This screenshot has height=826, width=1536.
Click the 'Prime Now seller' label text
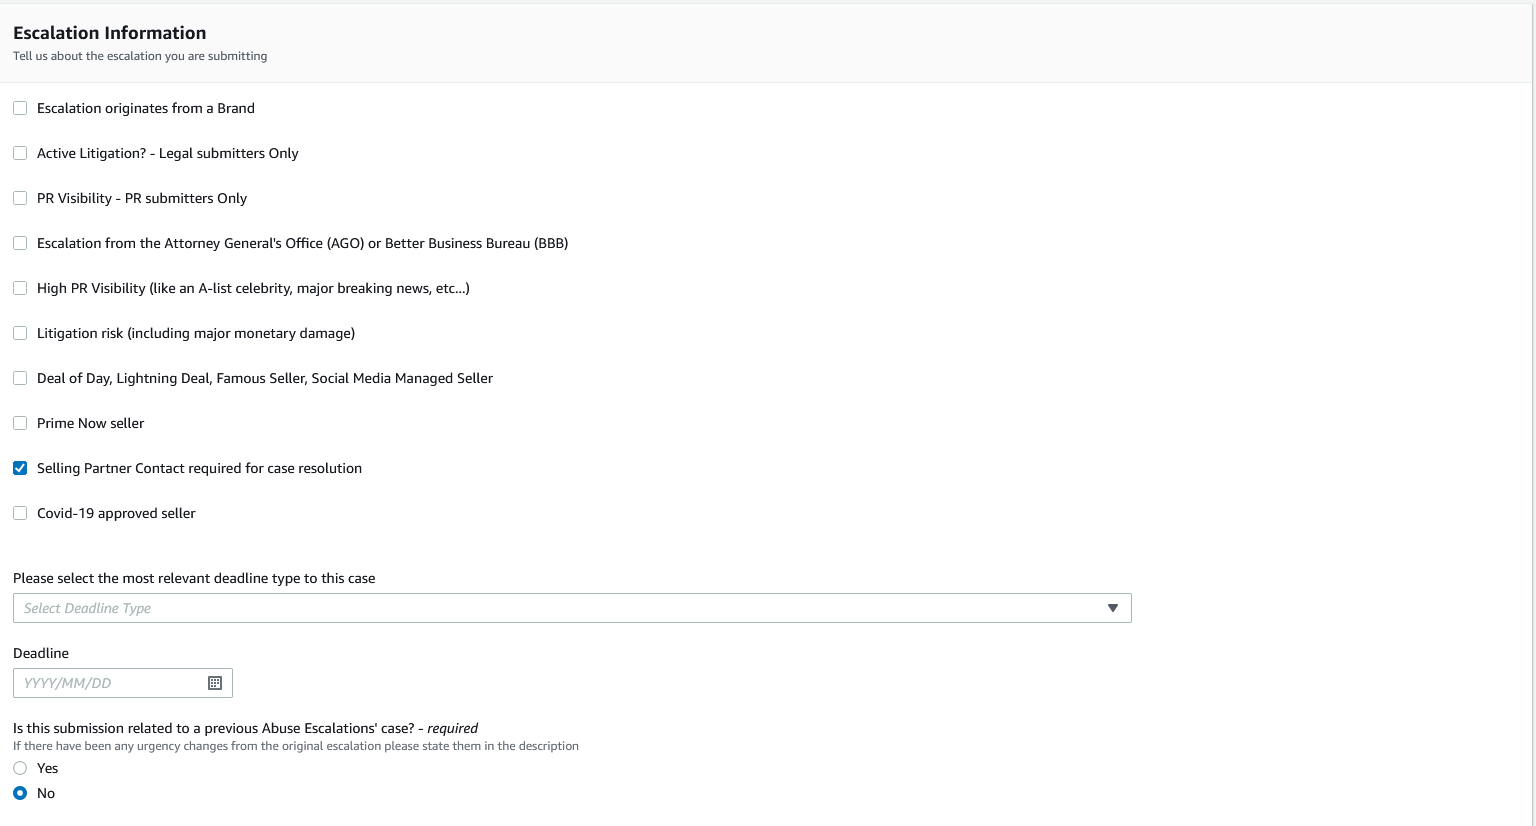(90, 423)
